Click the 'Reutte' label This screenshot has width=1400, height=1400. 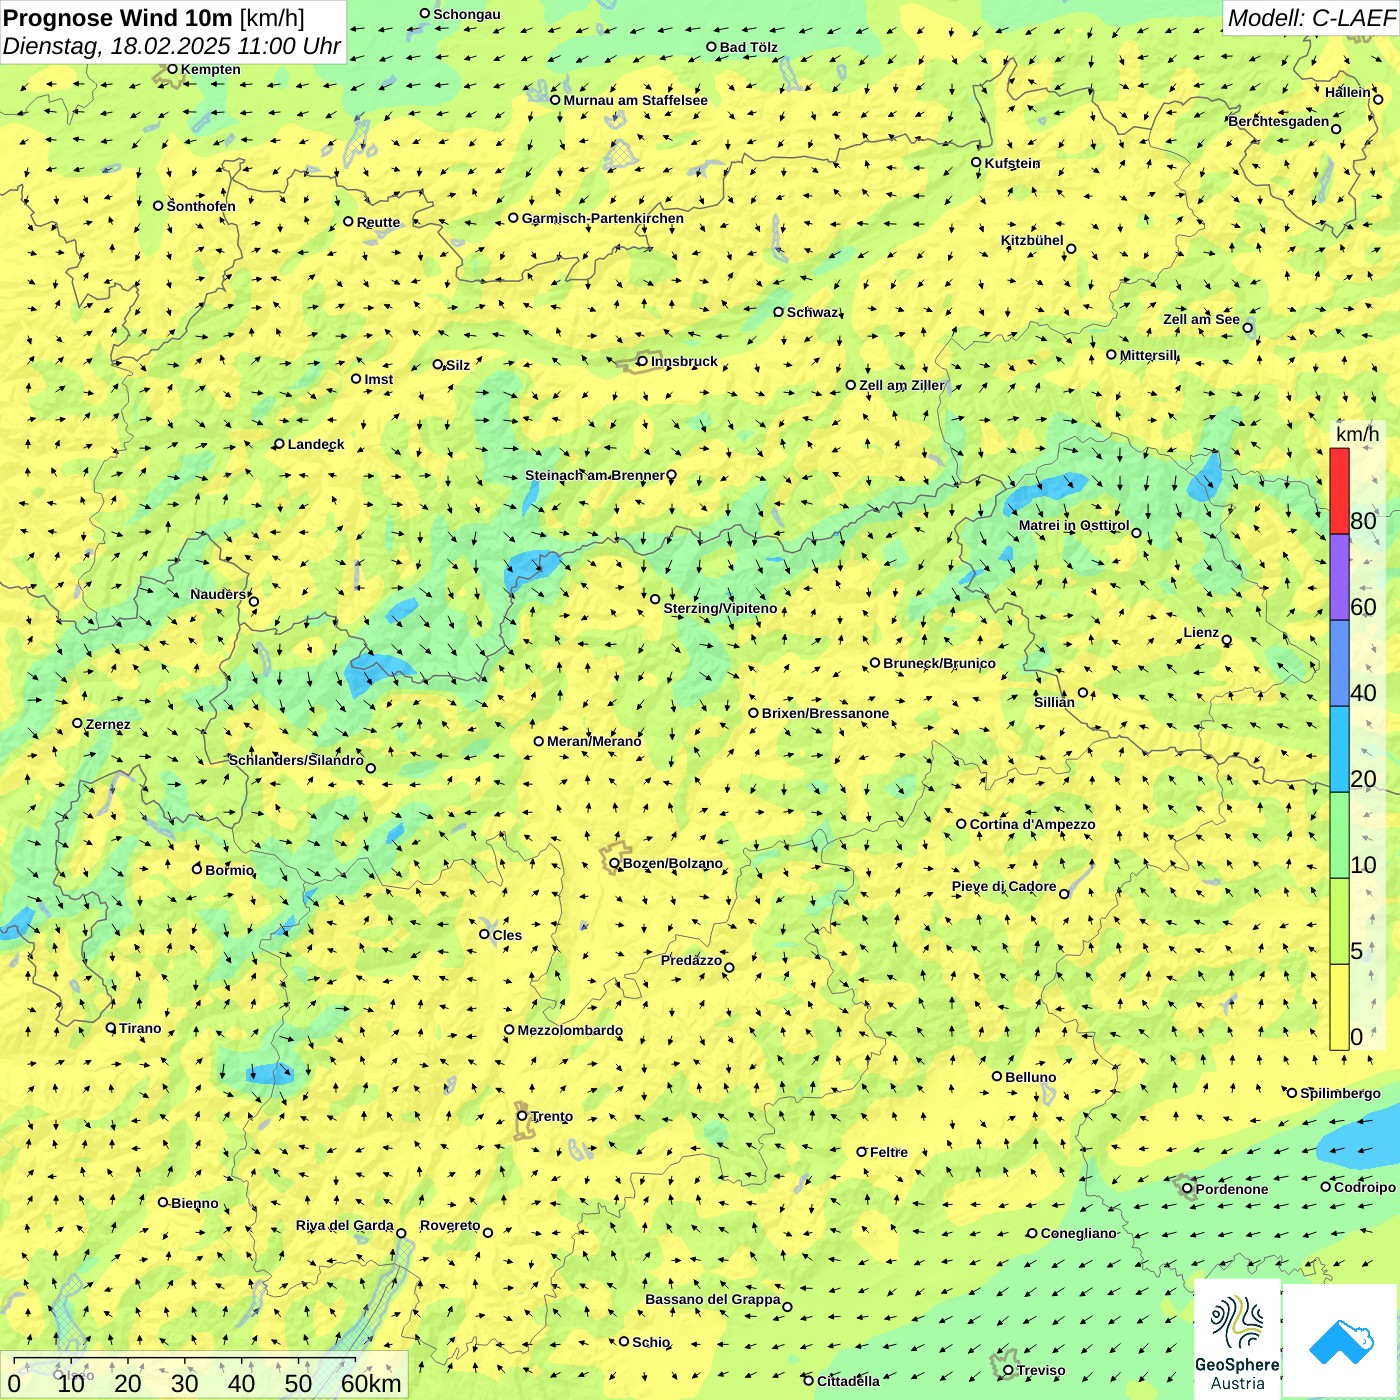(378, 222)
